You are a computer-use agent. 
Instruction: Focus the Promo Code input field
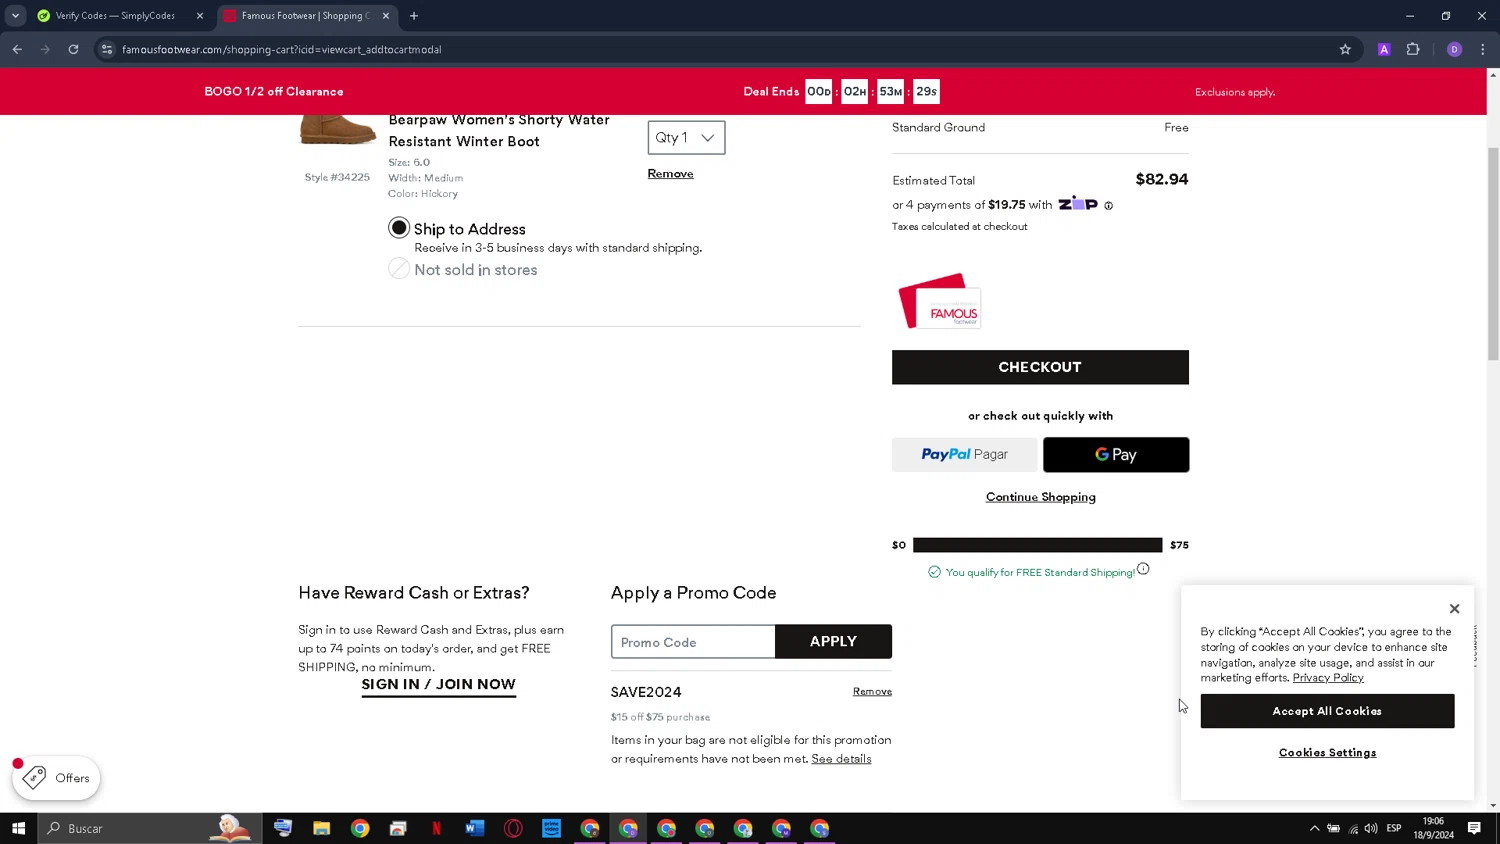pos(693,642)
